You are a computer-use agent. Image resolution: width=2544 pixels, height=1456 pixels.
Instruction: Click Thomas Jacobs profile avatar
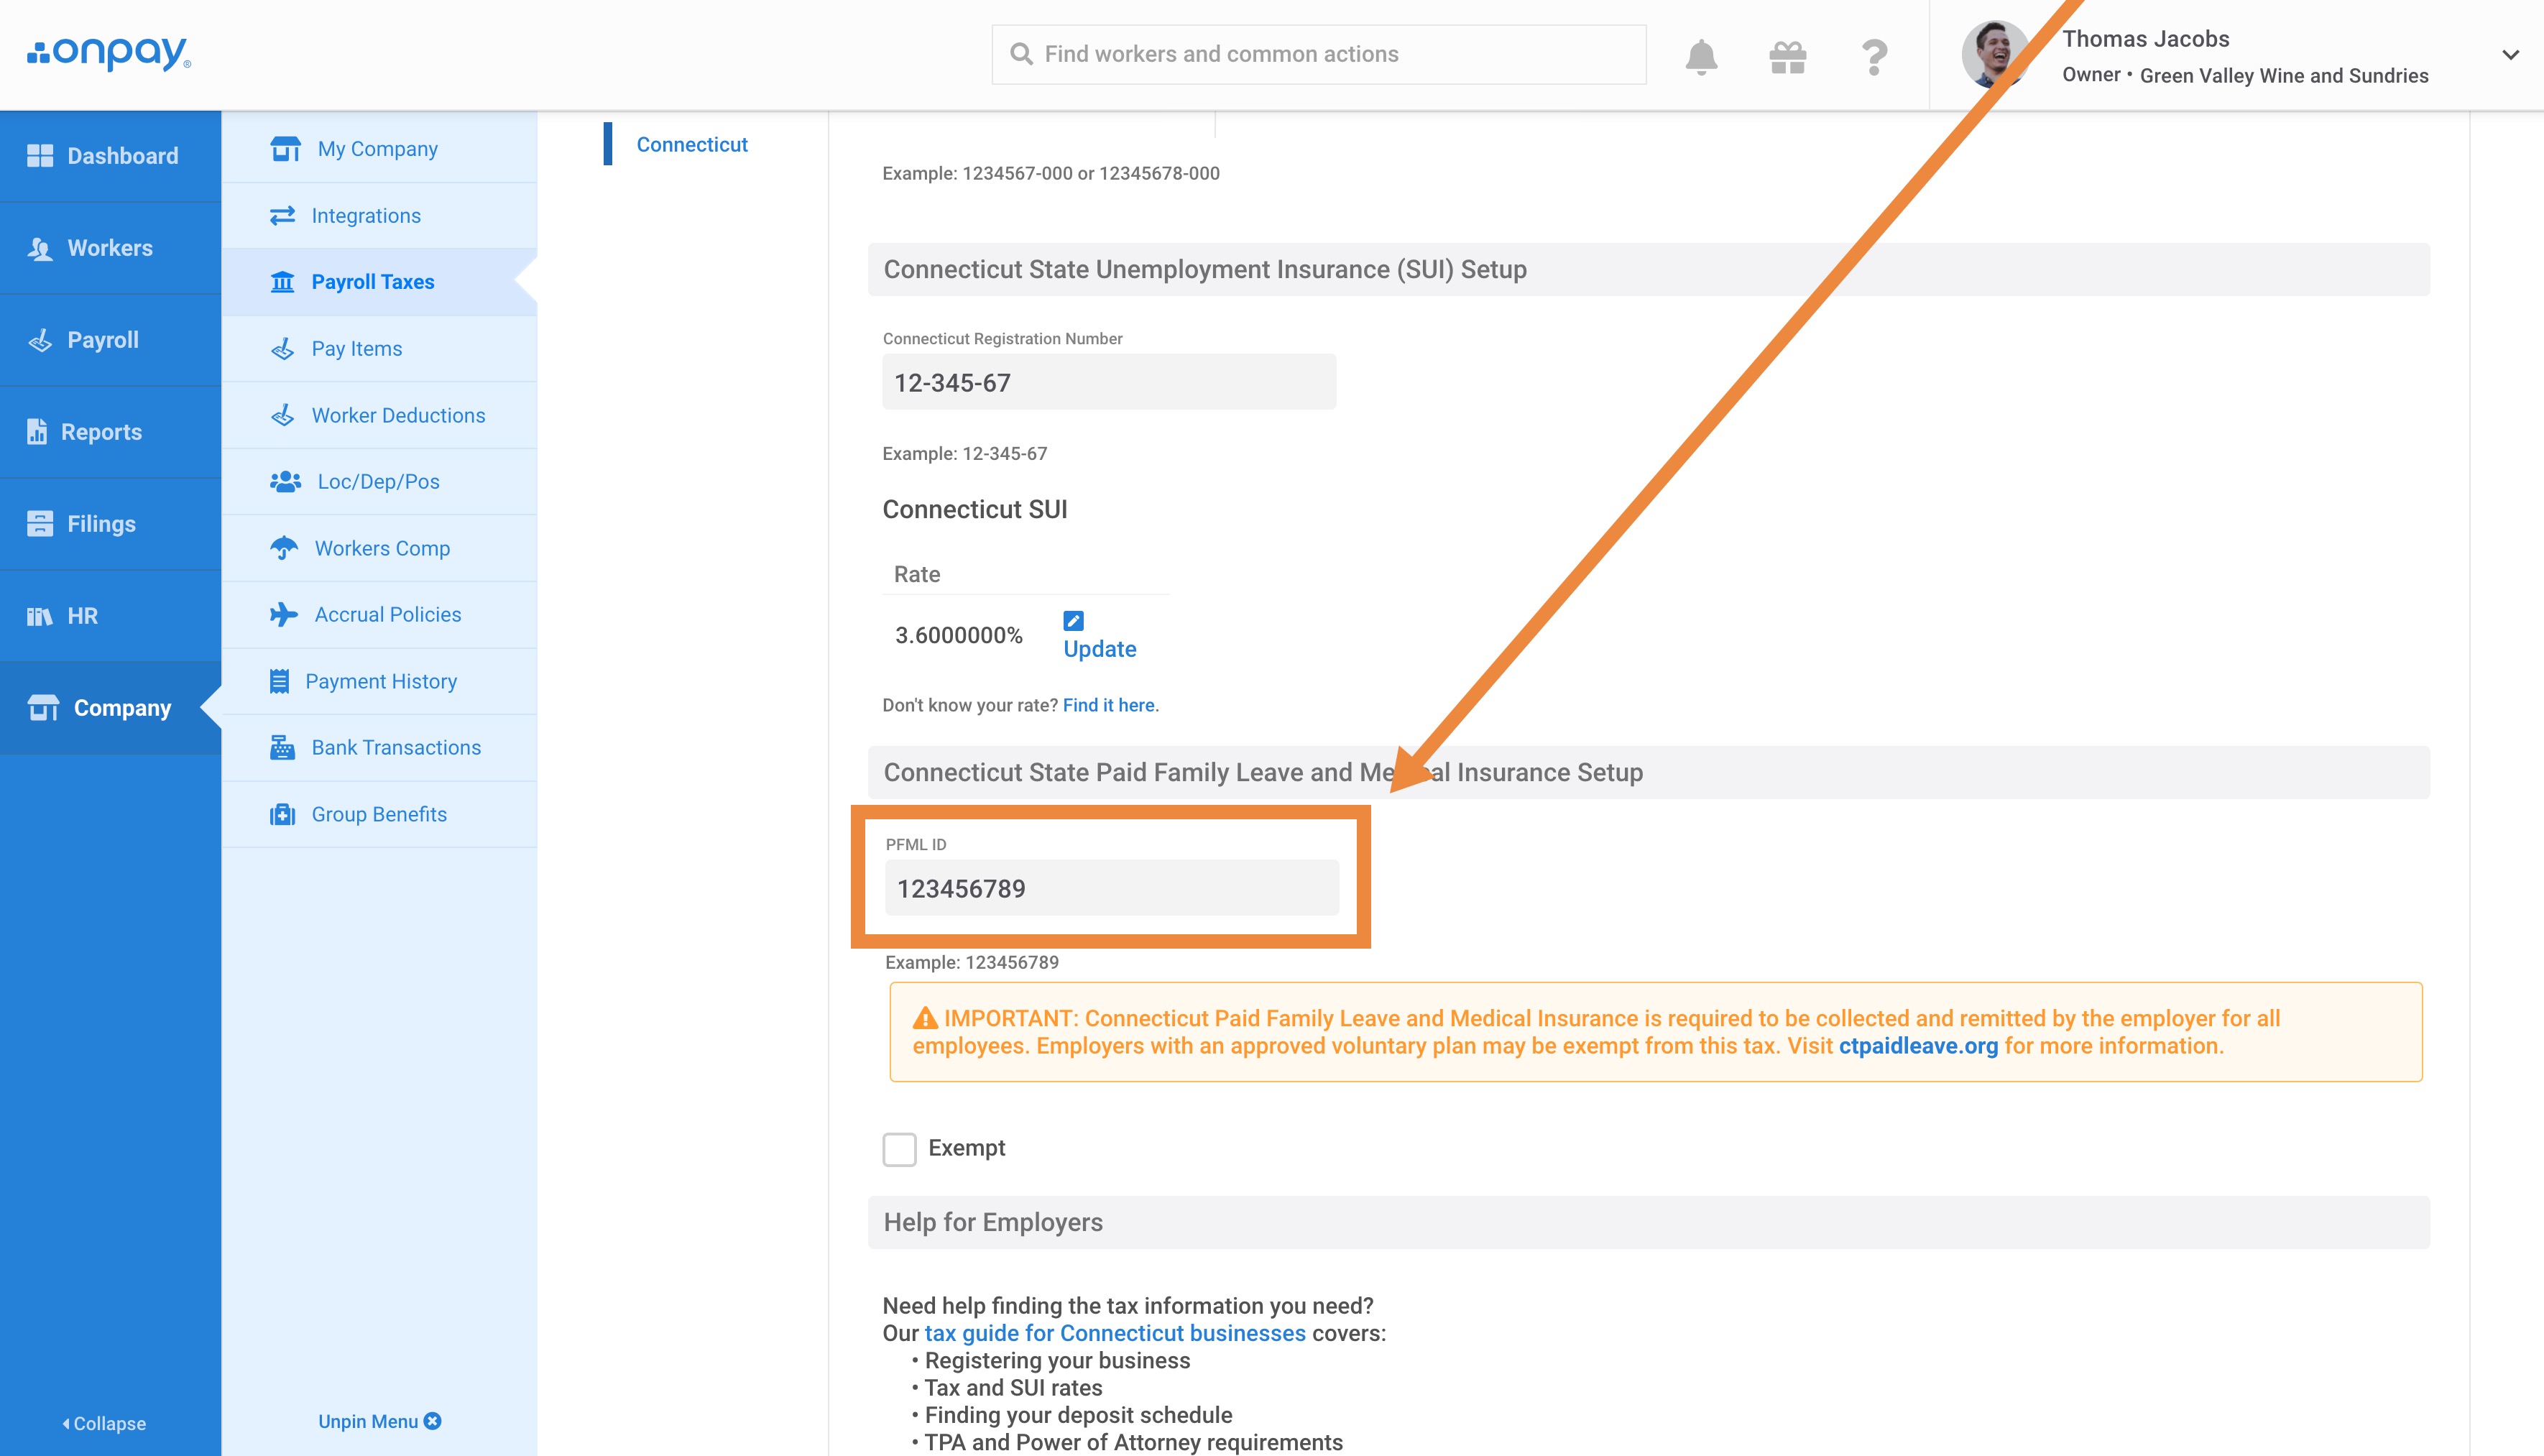pos(1995,55)
